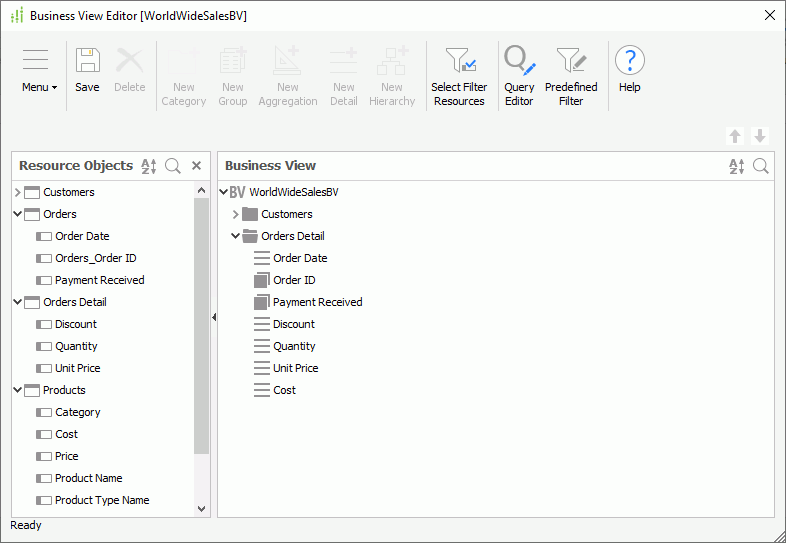Open the Menu dropdown

(x=39, y=87)
